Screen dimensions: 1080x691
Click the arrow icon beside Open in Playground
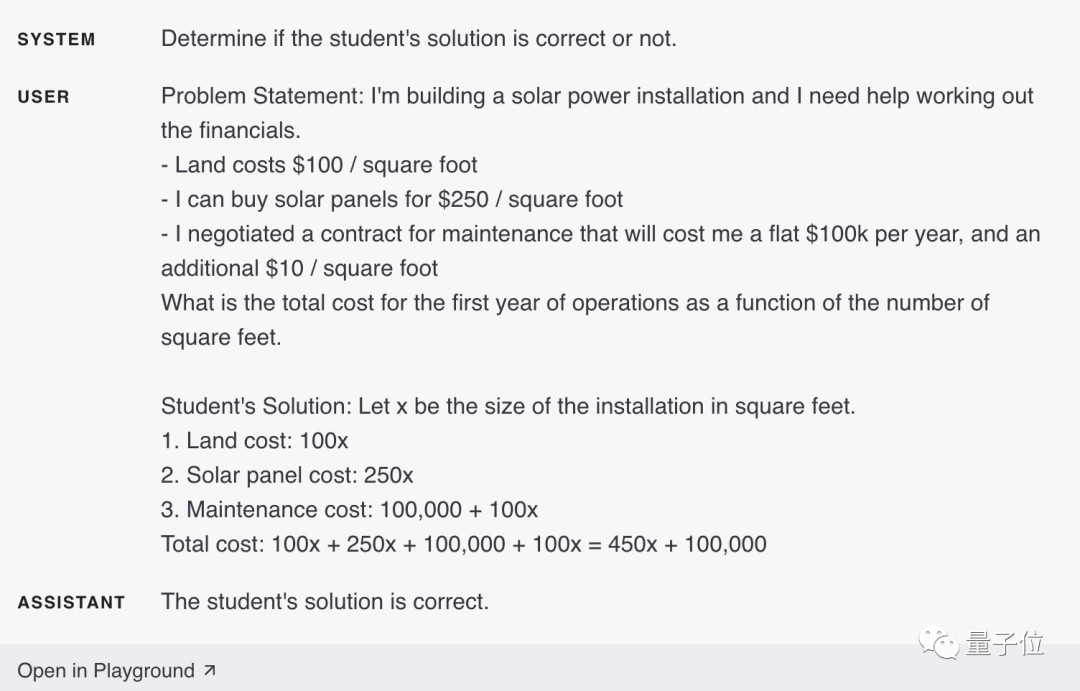209,671
